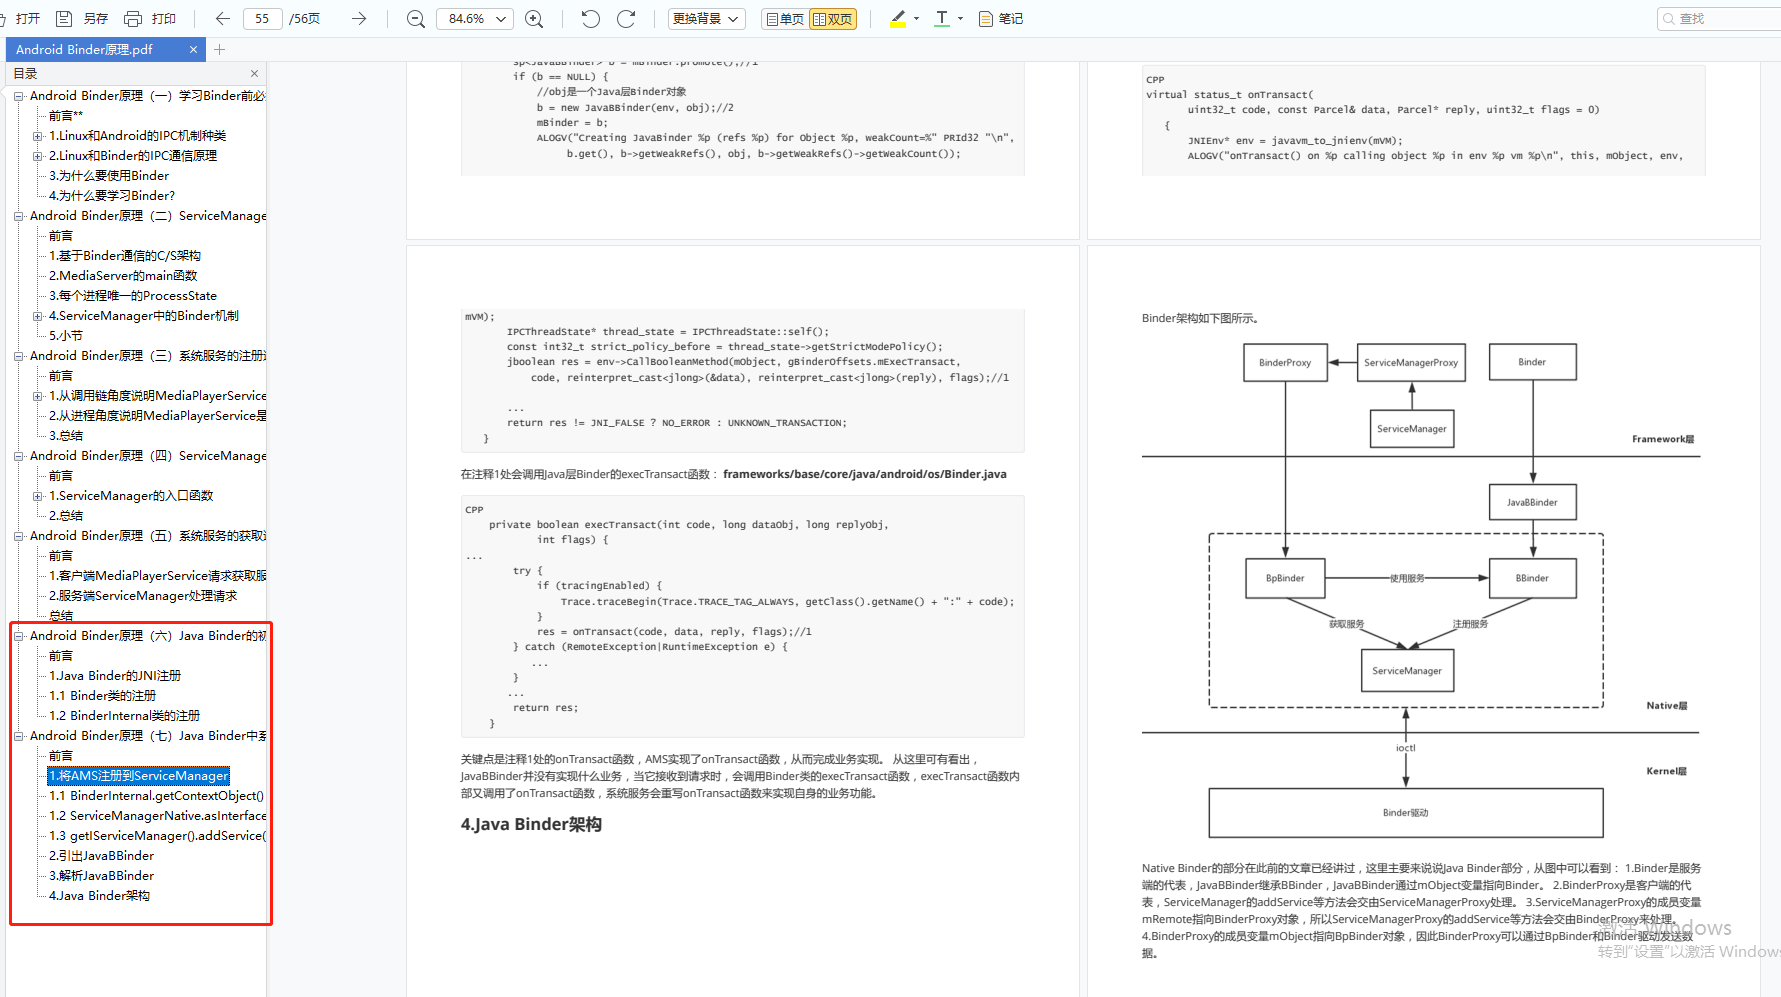Expand 2.Linux和Binder的IPC通信原理 node
This screenshot has height=997, width=1781.
tap(38, 156)
